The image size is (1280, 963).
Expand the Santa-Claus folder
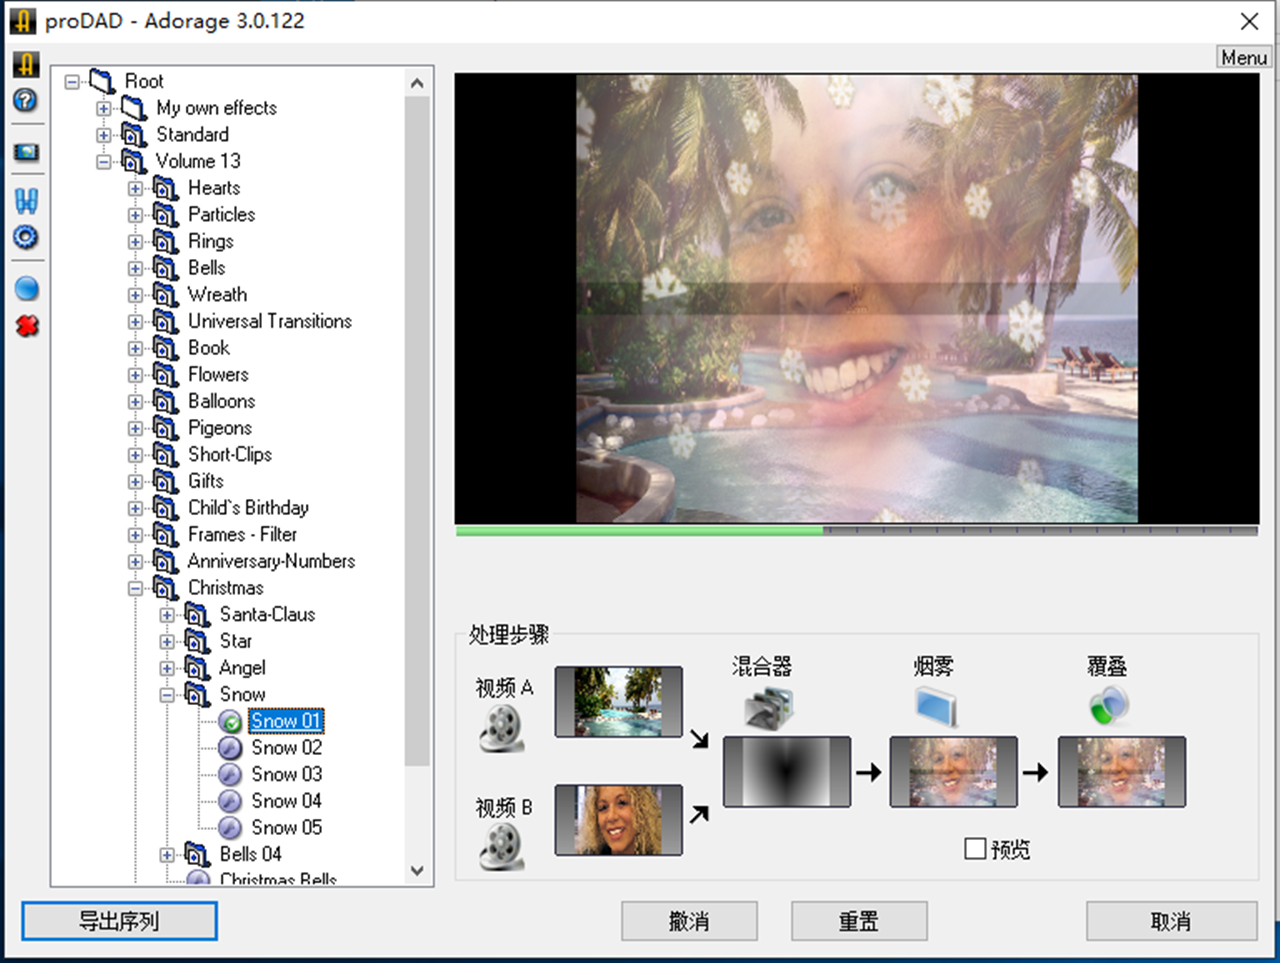166,615
